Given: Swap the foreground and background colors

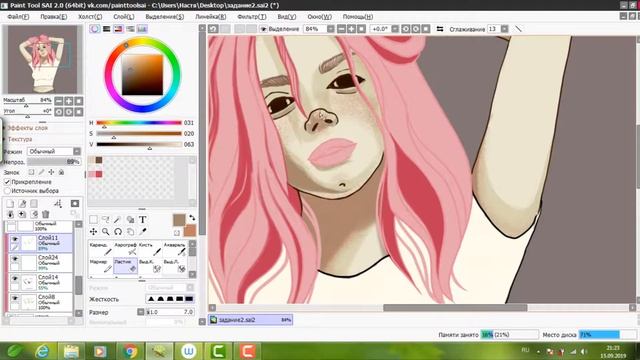Looking at the screenshot, I should click(191, 218).
